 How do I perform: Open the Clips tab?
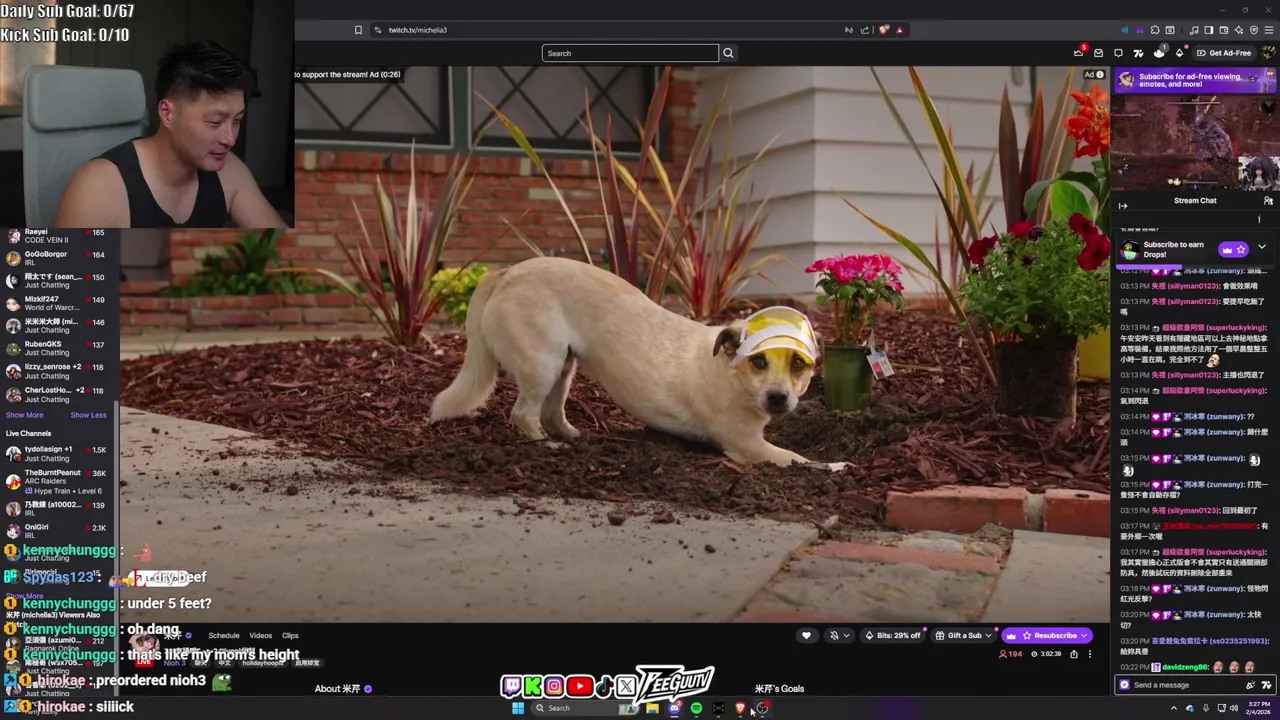coord(290,636)
